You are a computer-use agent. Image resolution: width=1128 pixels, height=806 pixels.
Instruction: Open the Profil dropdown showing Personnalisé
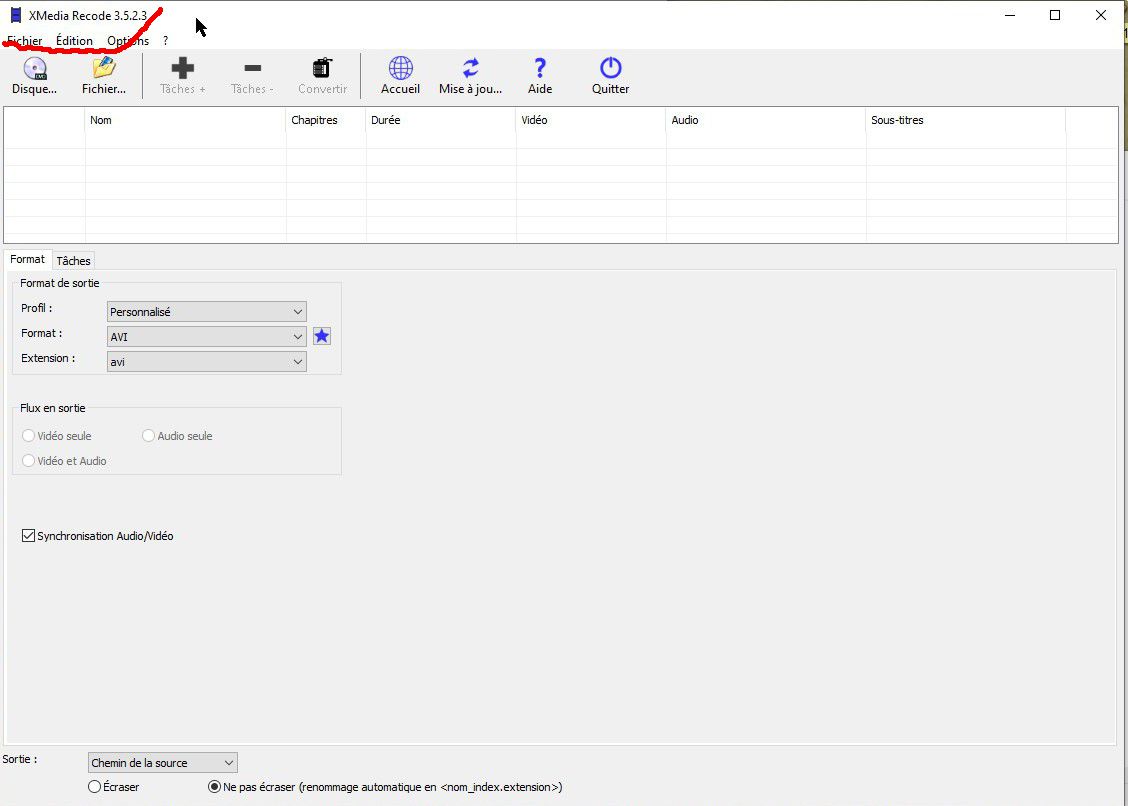pyautogui.click(x=206, y=312)
